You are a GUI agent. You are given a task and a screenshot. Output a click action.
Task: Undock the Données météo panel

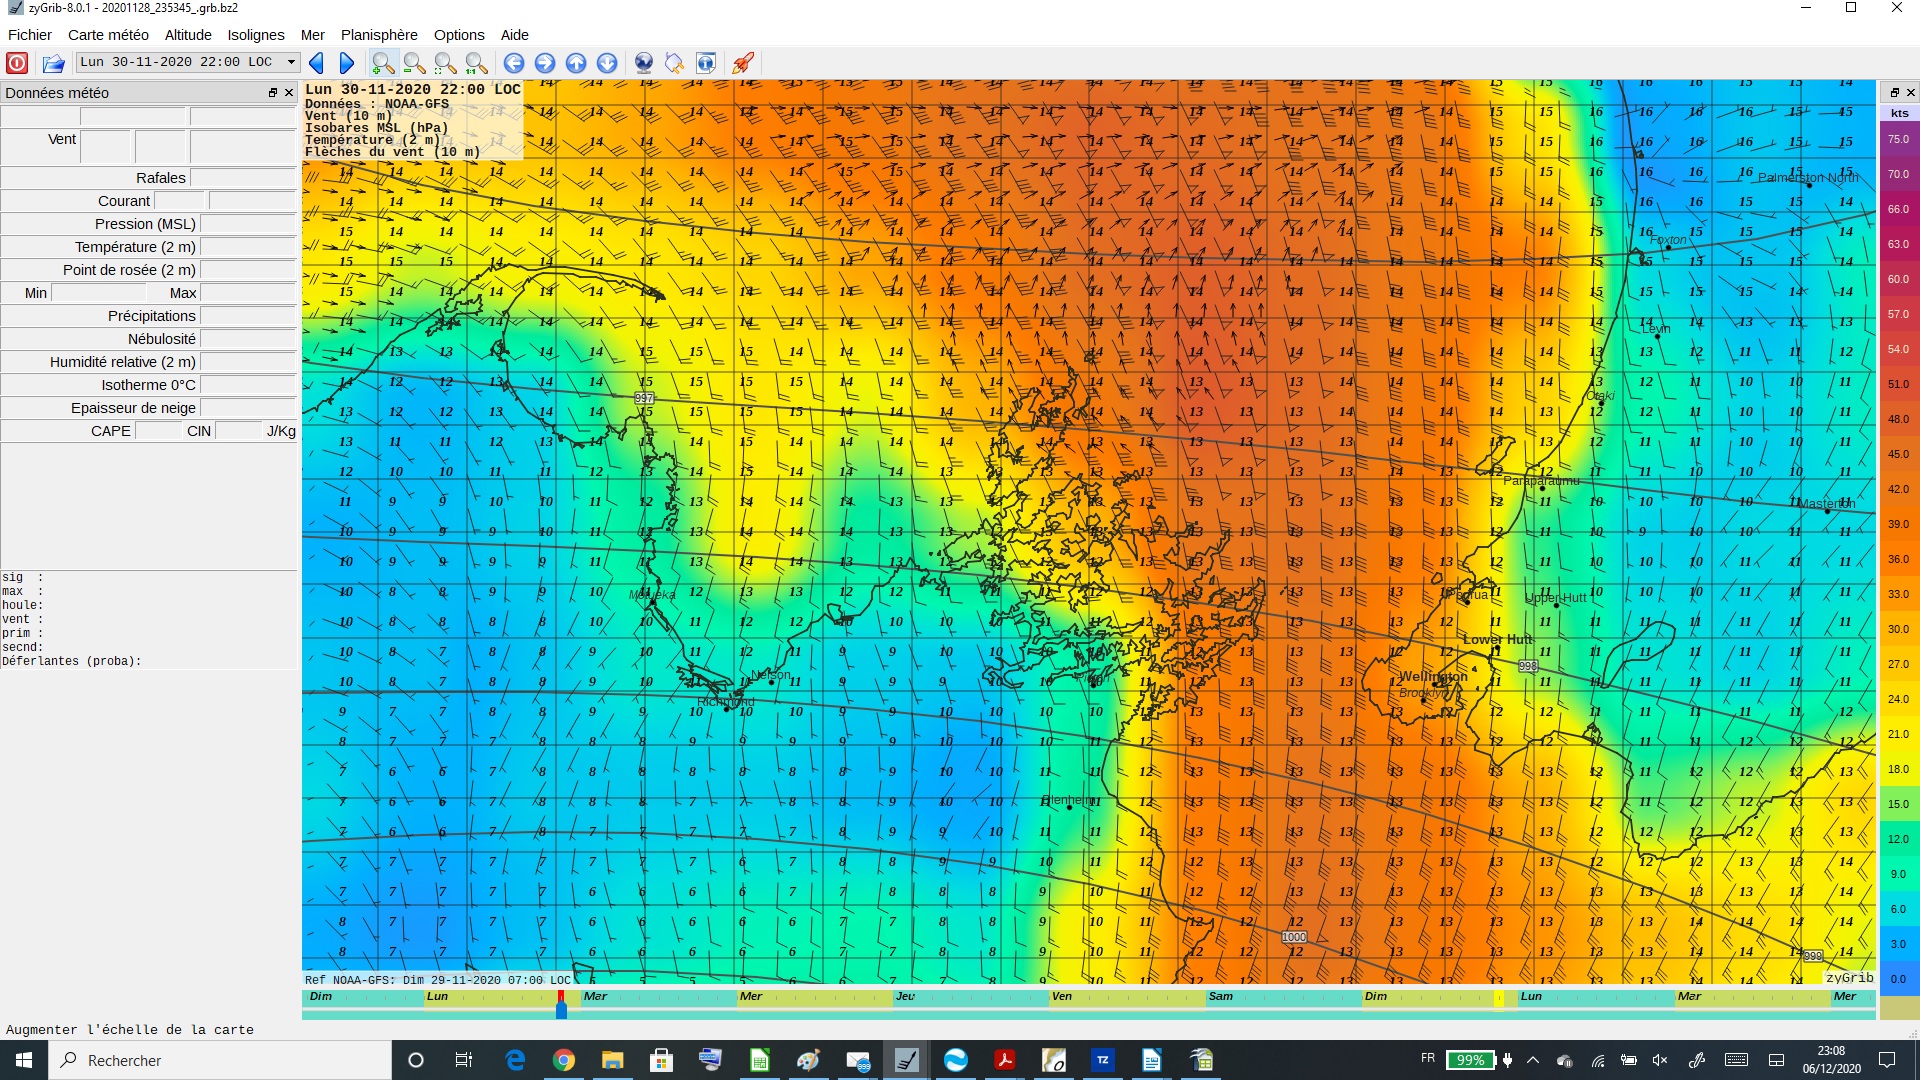click(272, 93)
